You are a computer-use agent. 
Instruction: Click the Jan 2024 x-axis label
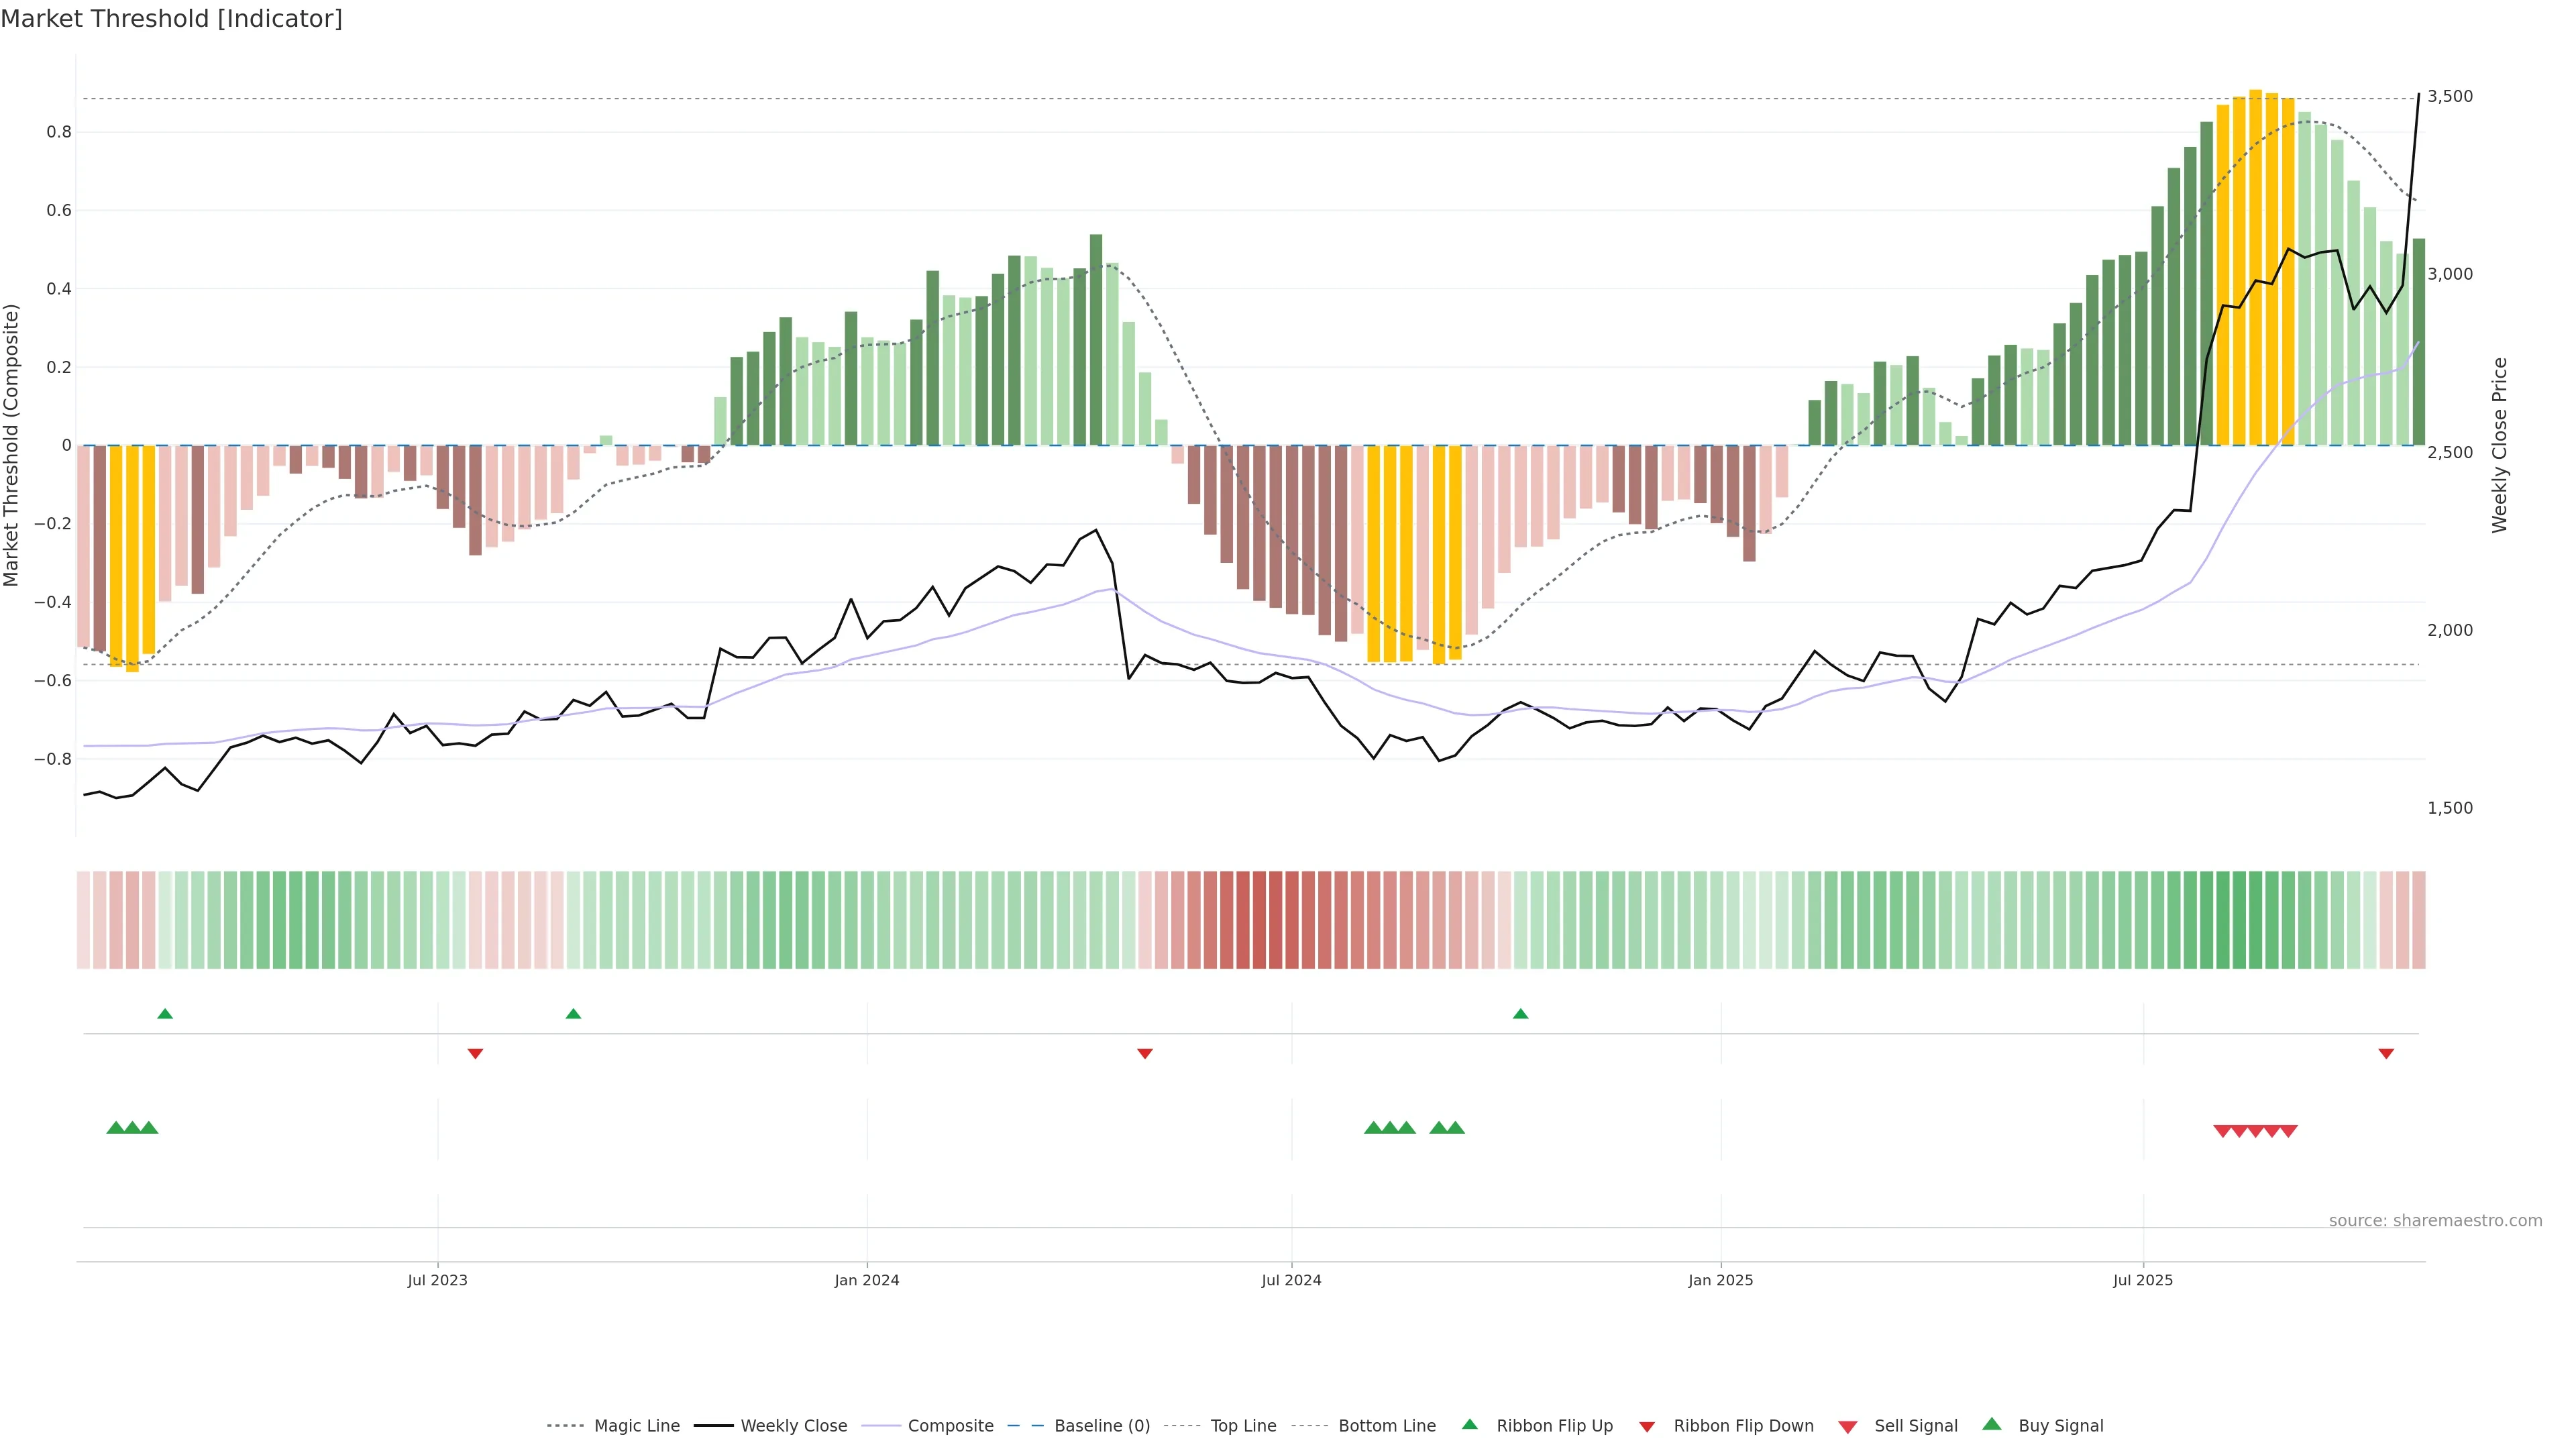tap(867, 1280)
